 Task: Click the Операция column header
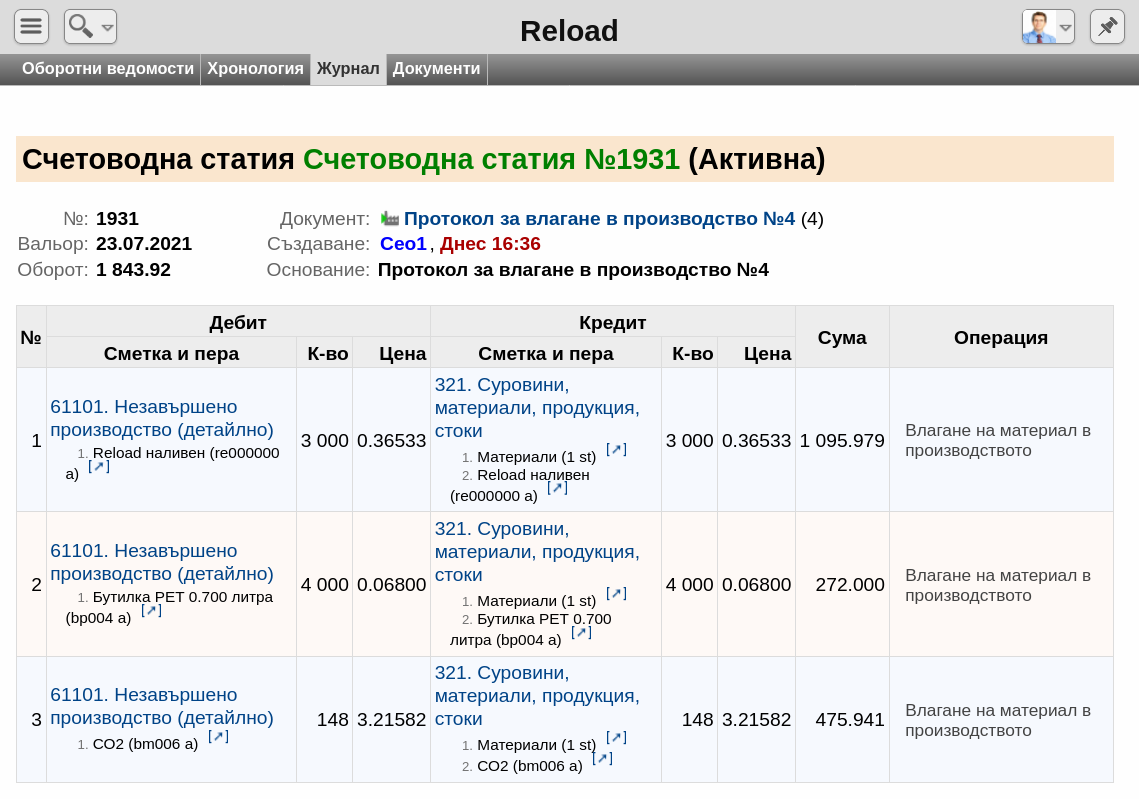tap(1001, 337)
